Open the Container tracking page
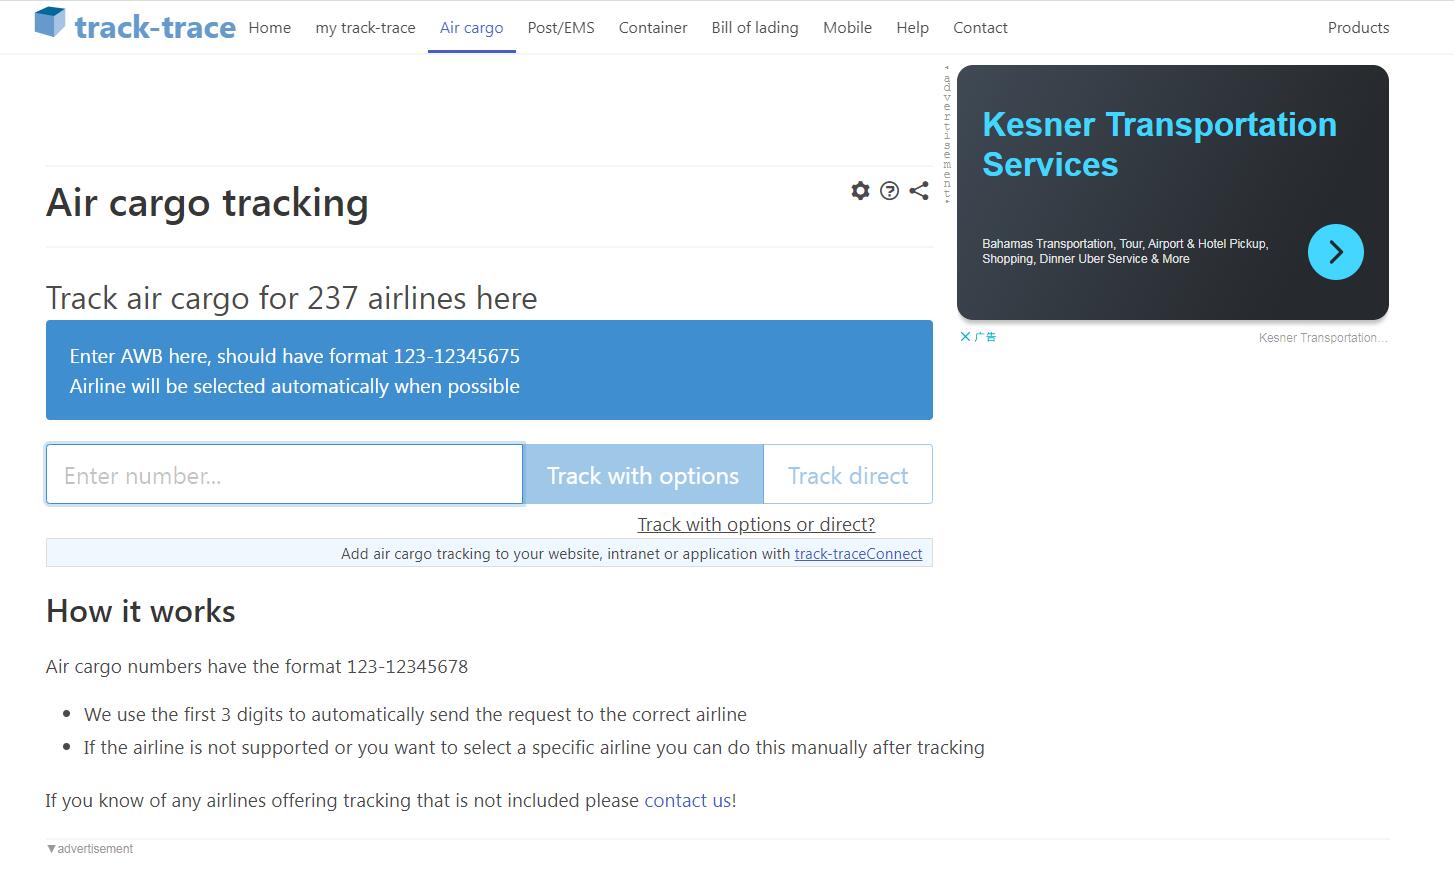This screenshot has height=874, width=1454. coord(652,28)
